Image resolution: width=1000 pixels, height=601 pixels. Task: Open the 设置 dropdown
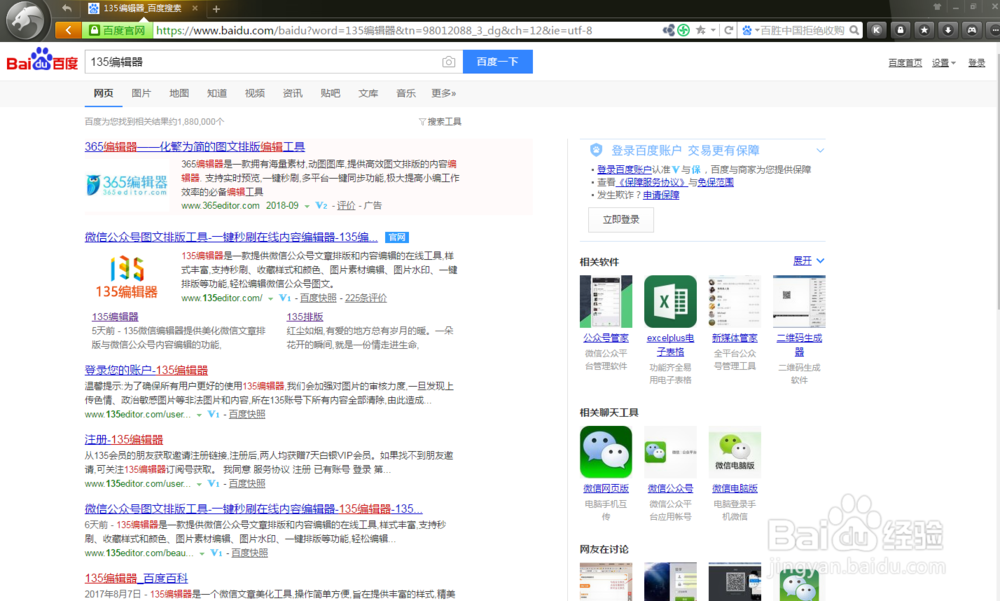click(943, 63)
